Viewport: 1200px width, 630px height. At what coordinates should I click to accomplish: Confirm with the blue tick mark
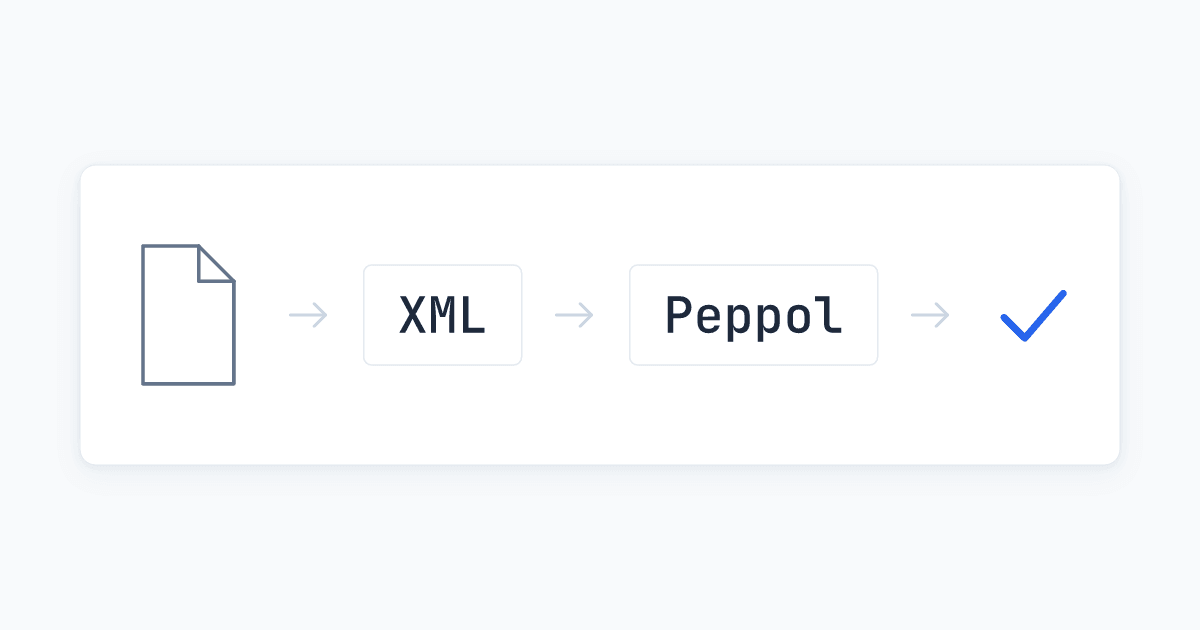click(1034, 315)
